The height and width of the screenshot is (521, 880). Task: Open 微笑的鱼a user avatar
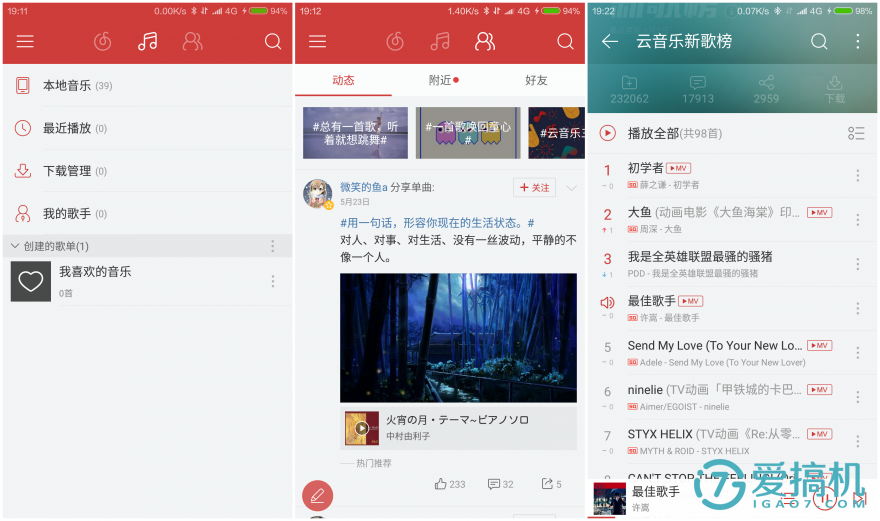tap(318, 194)
